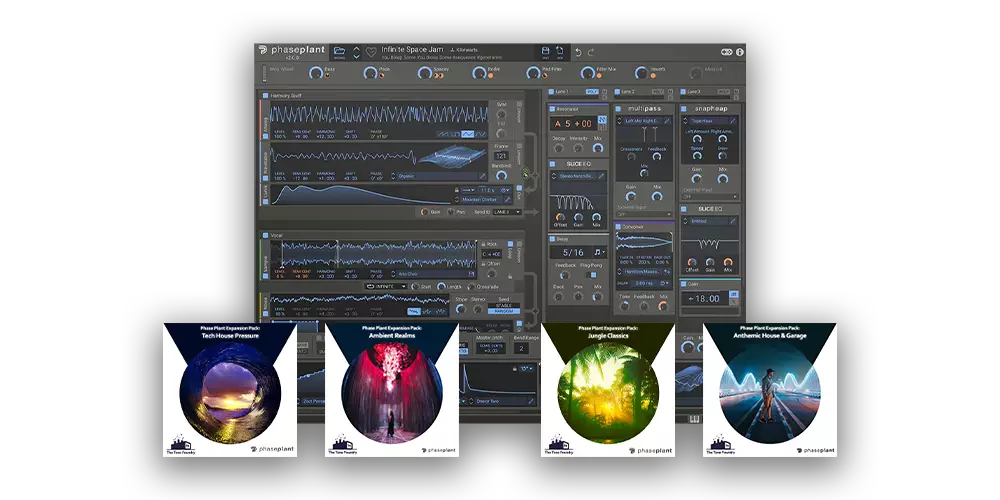Click the Bass macro knob

316,73
